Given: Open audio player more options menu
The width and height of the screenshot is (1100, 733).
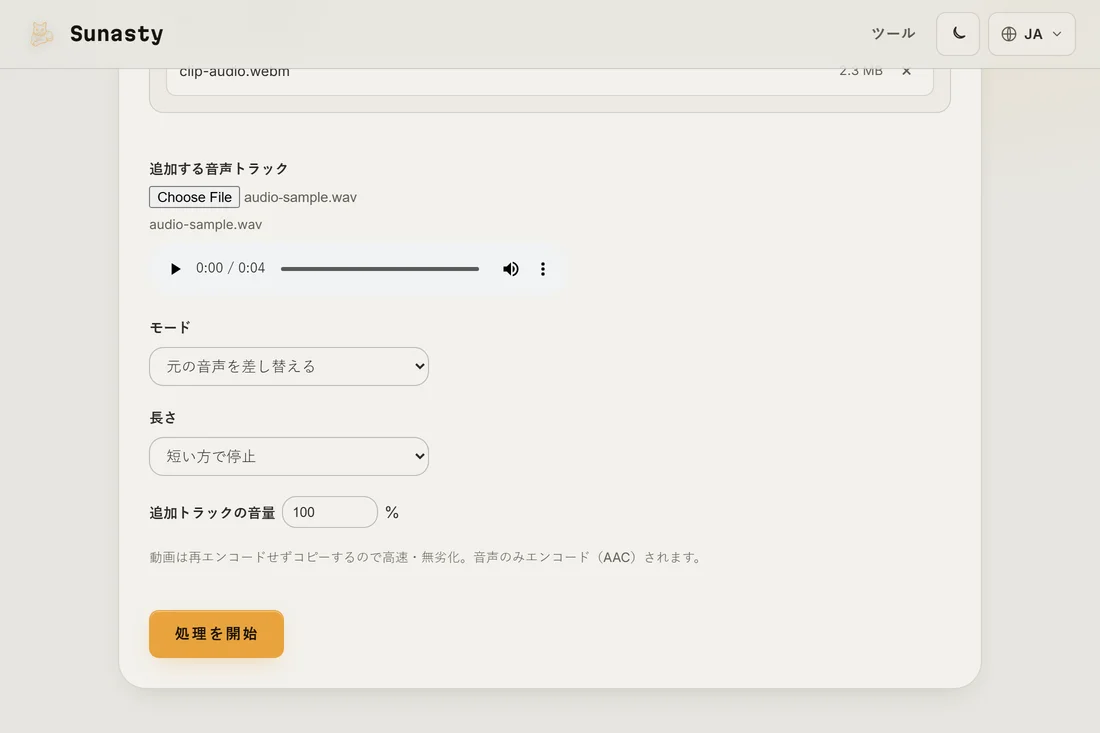Looking at the screenshot, I should click(542, 269).
